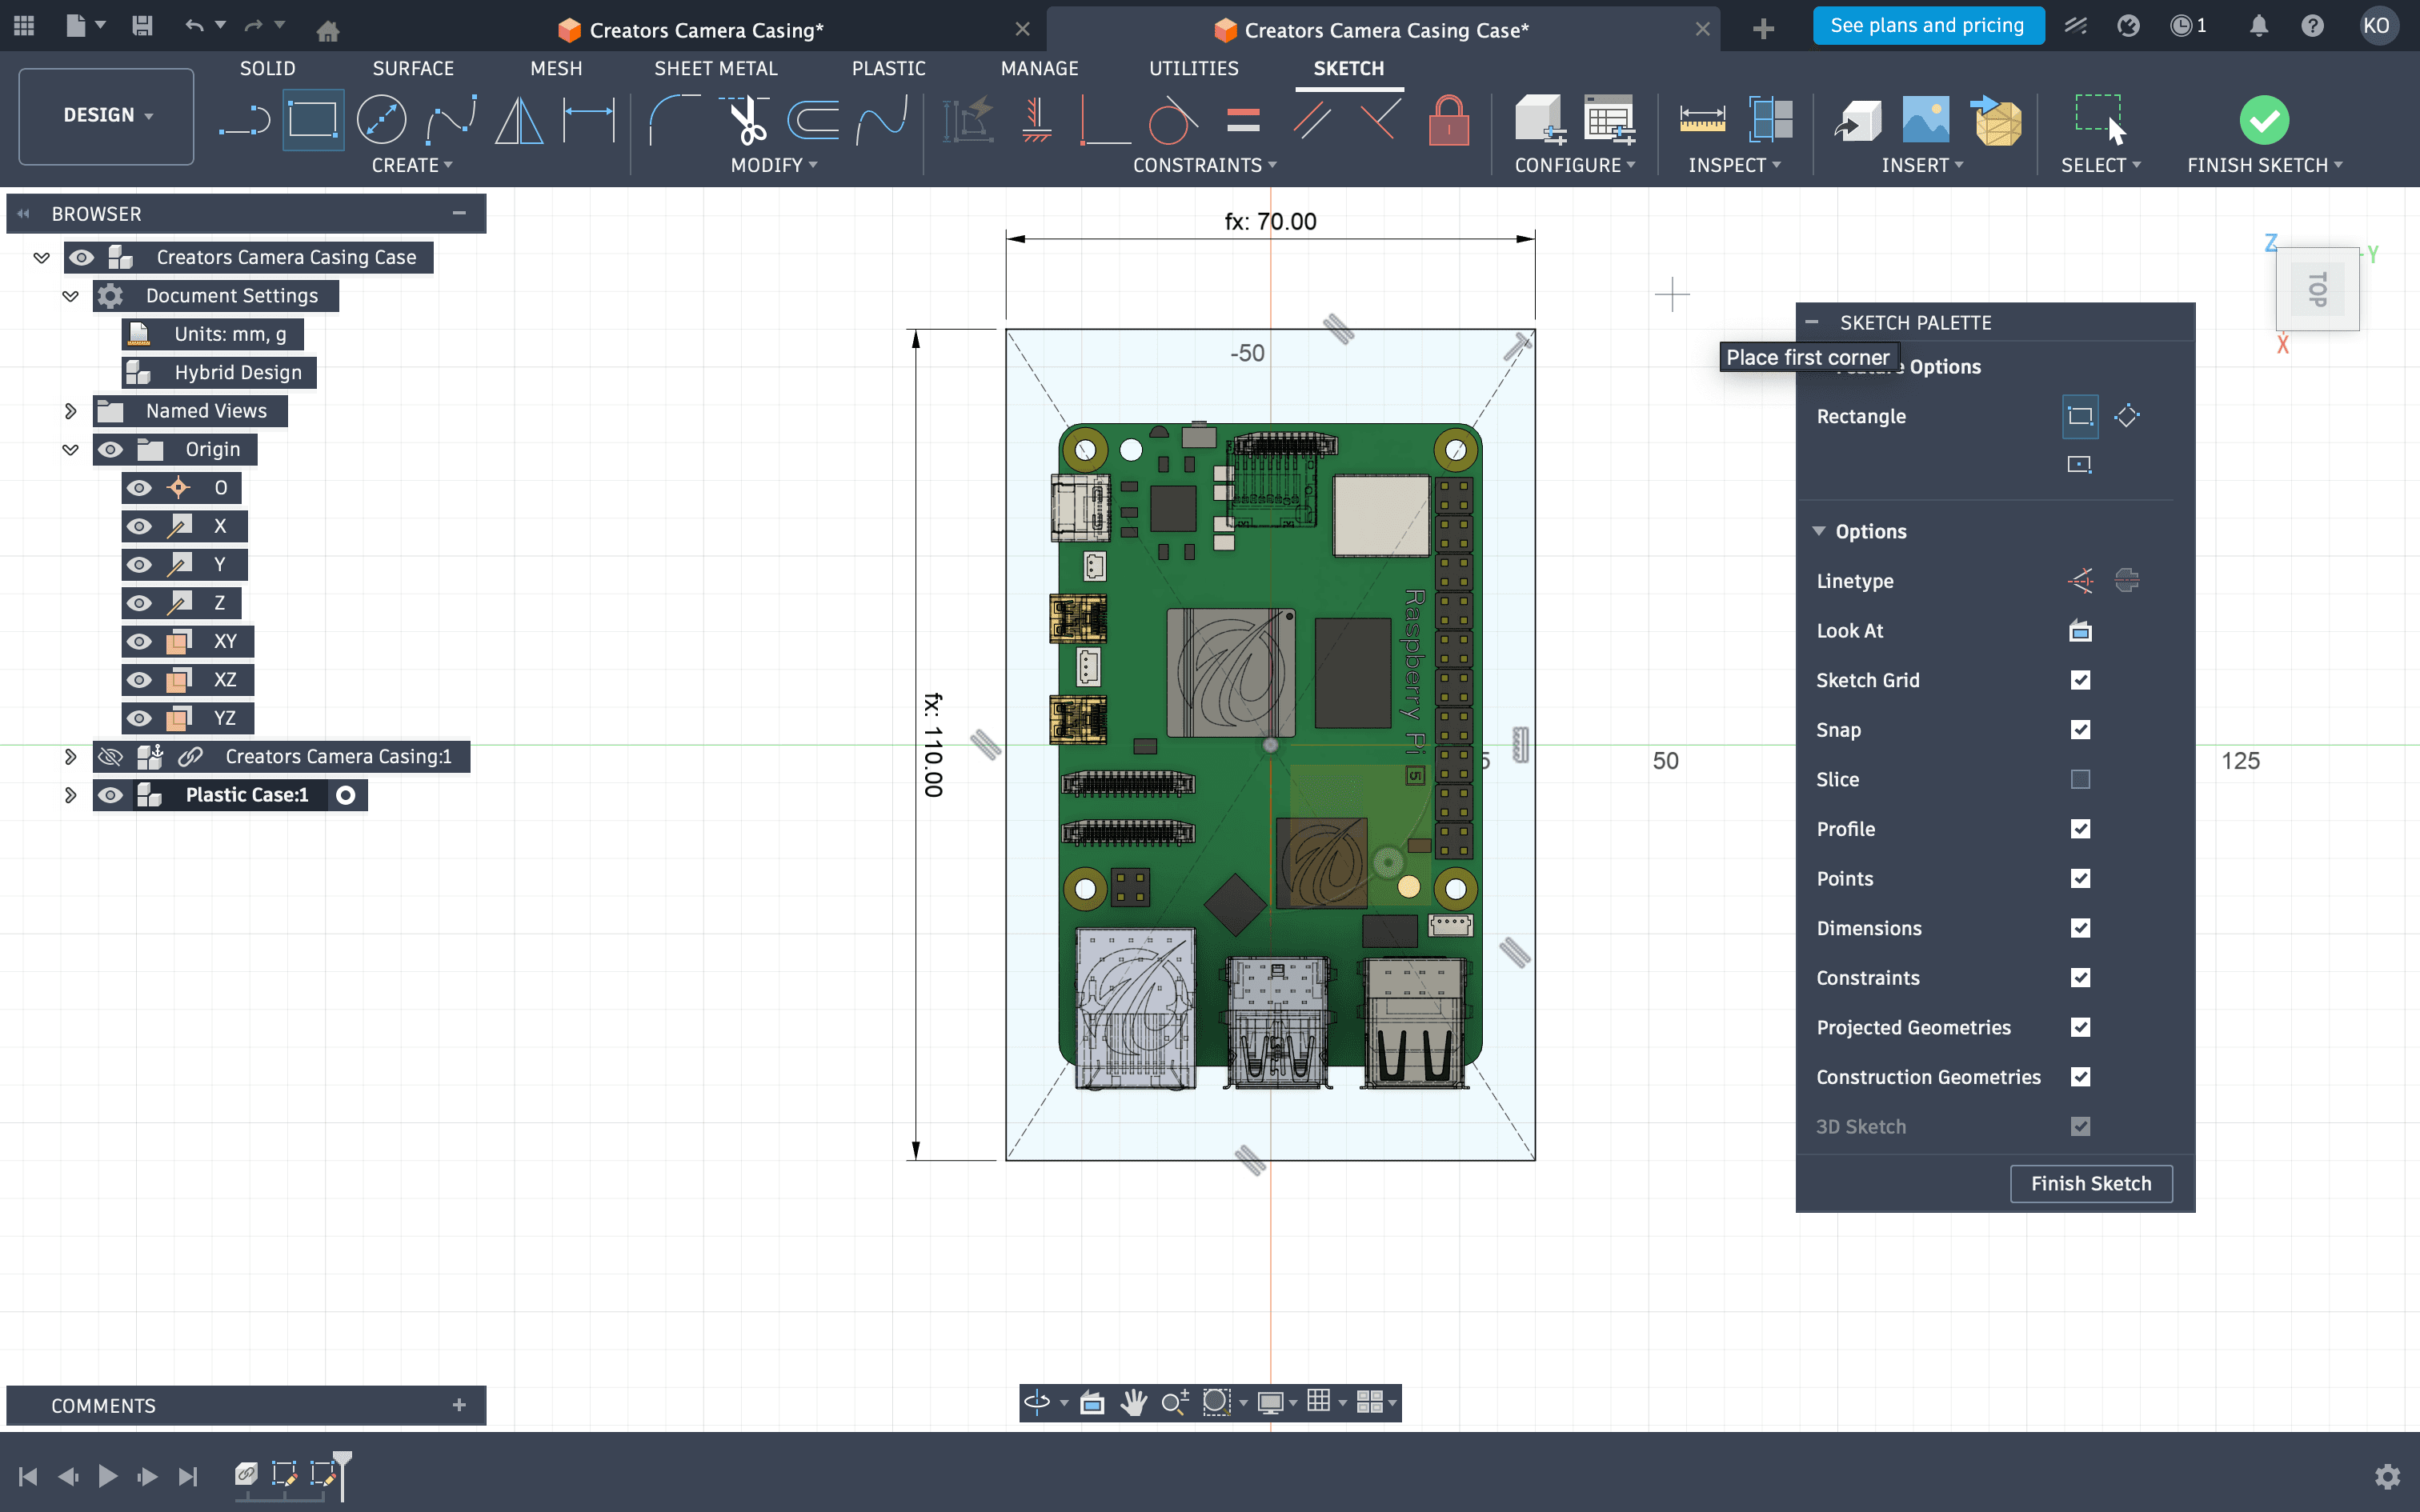Screen dimensions: 2420x1512
Task: Open the Measure tool in Inspect
Action: [1702, 121]
